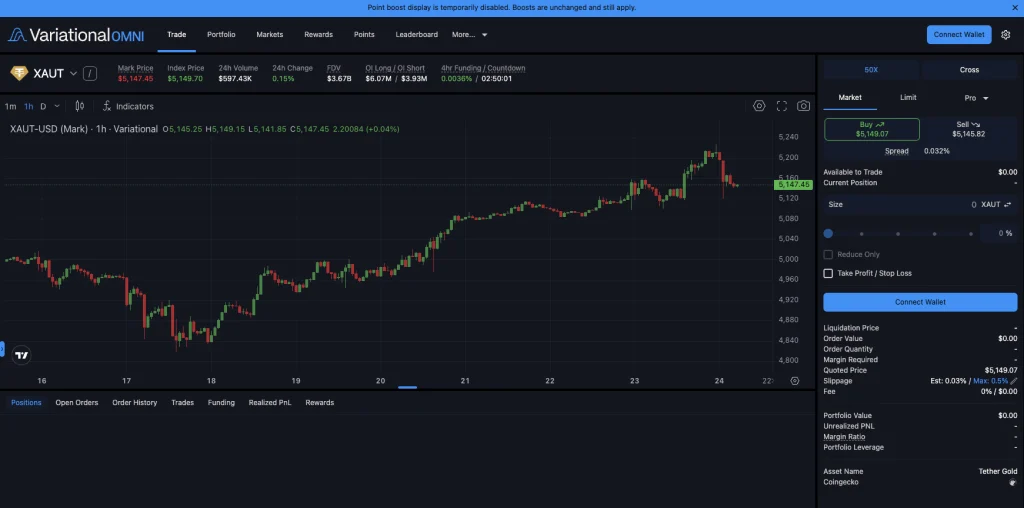Set size slider to the middle dot

[x=898, y=234]
